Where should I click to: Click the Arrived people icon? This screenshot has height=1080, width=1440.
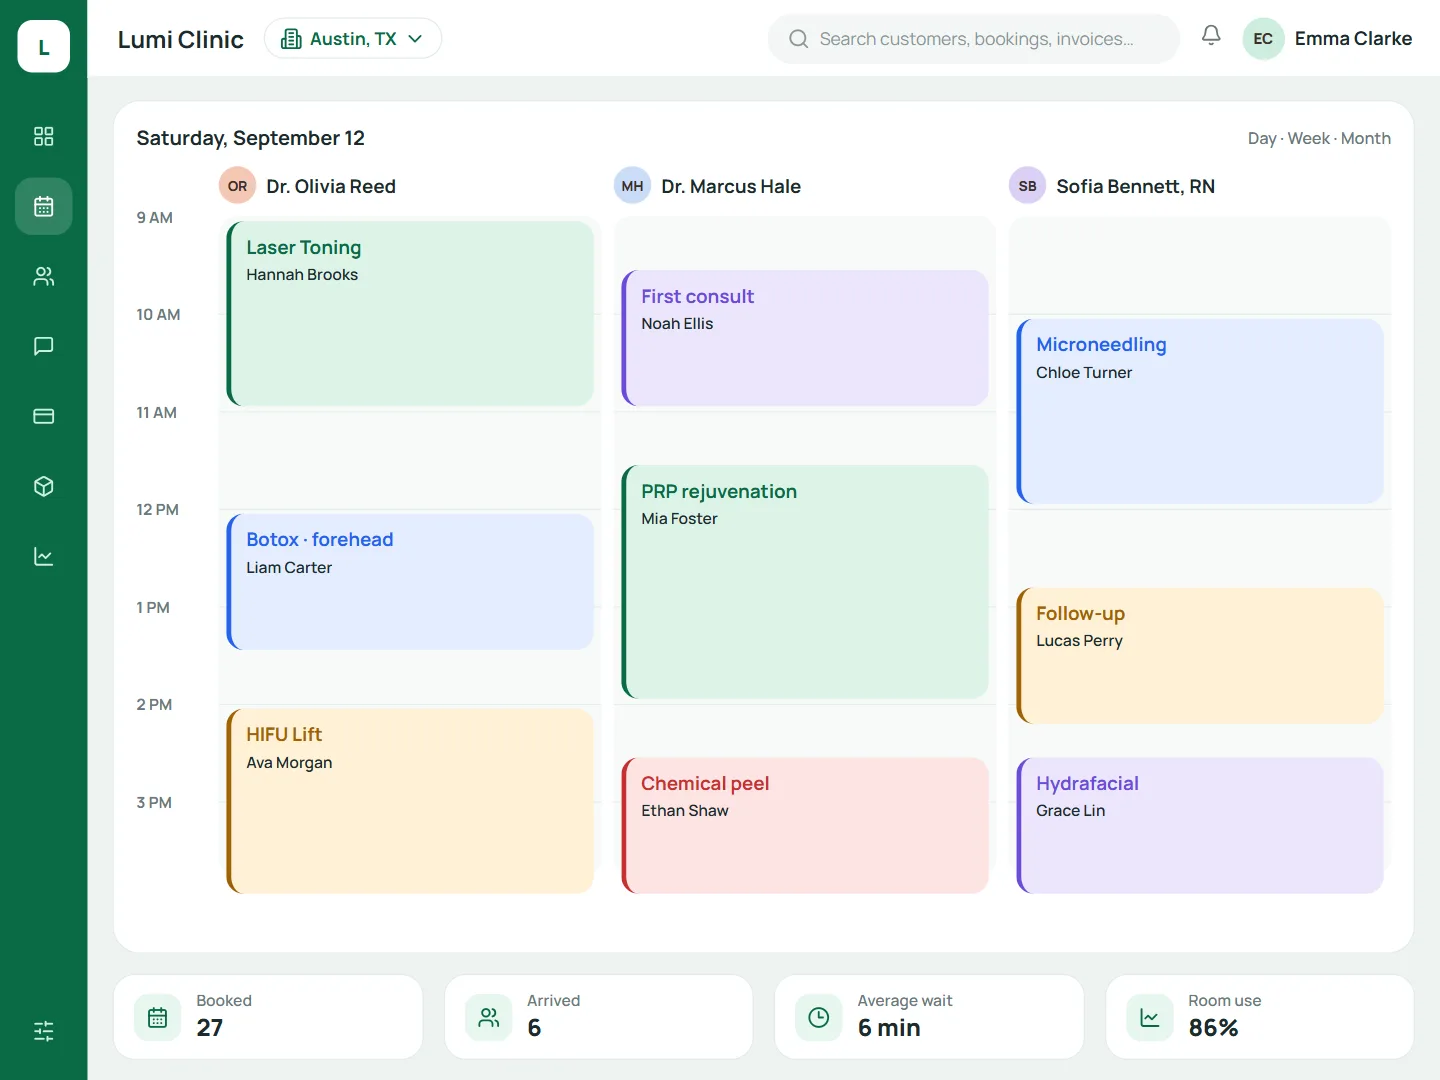[x=489, y=1018]
